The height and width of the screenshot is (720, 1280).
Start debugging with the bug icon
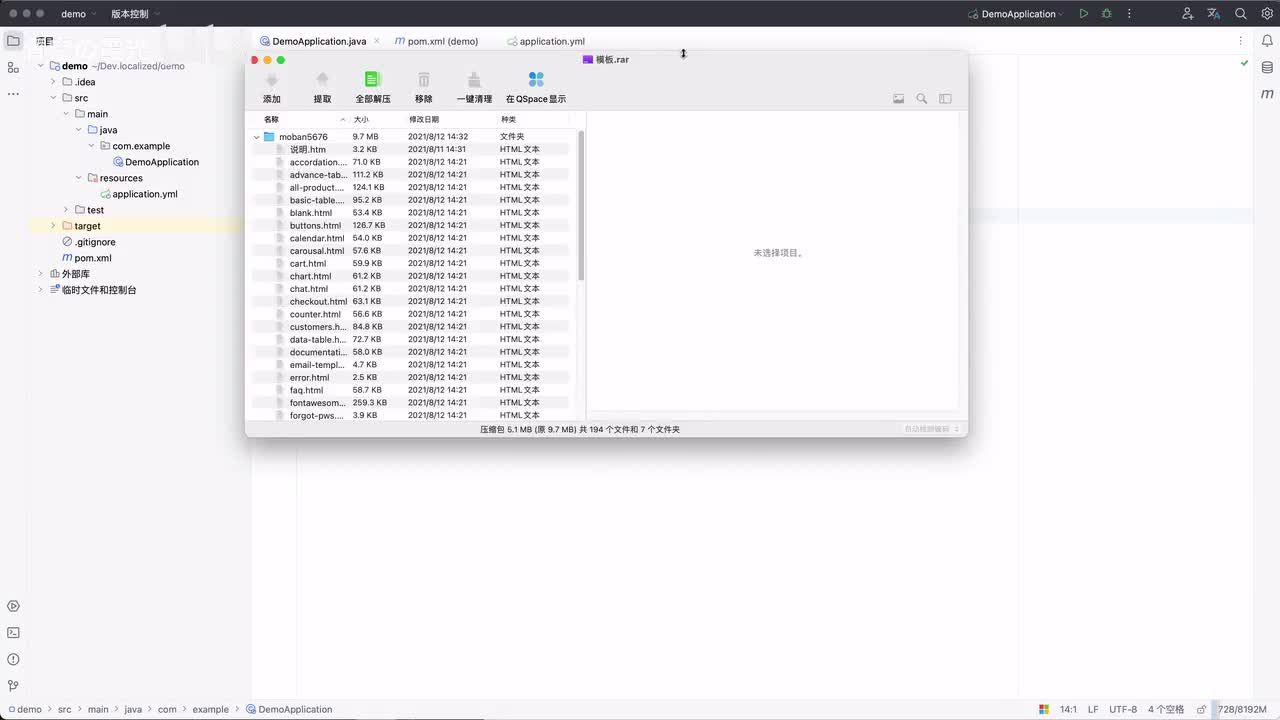click(x=1106, y=14)
